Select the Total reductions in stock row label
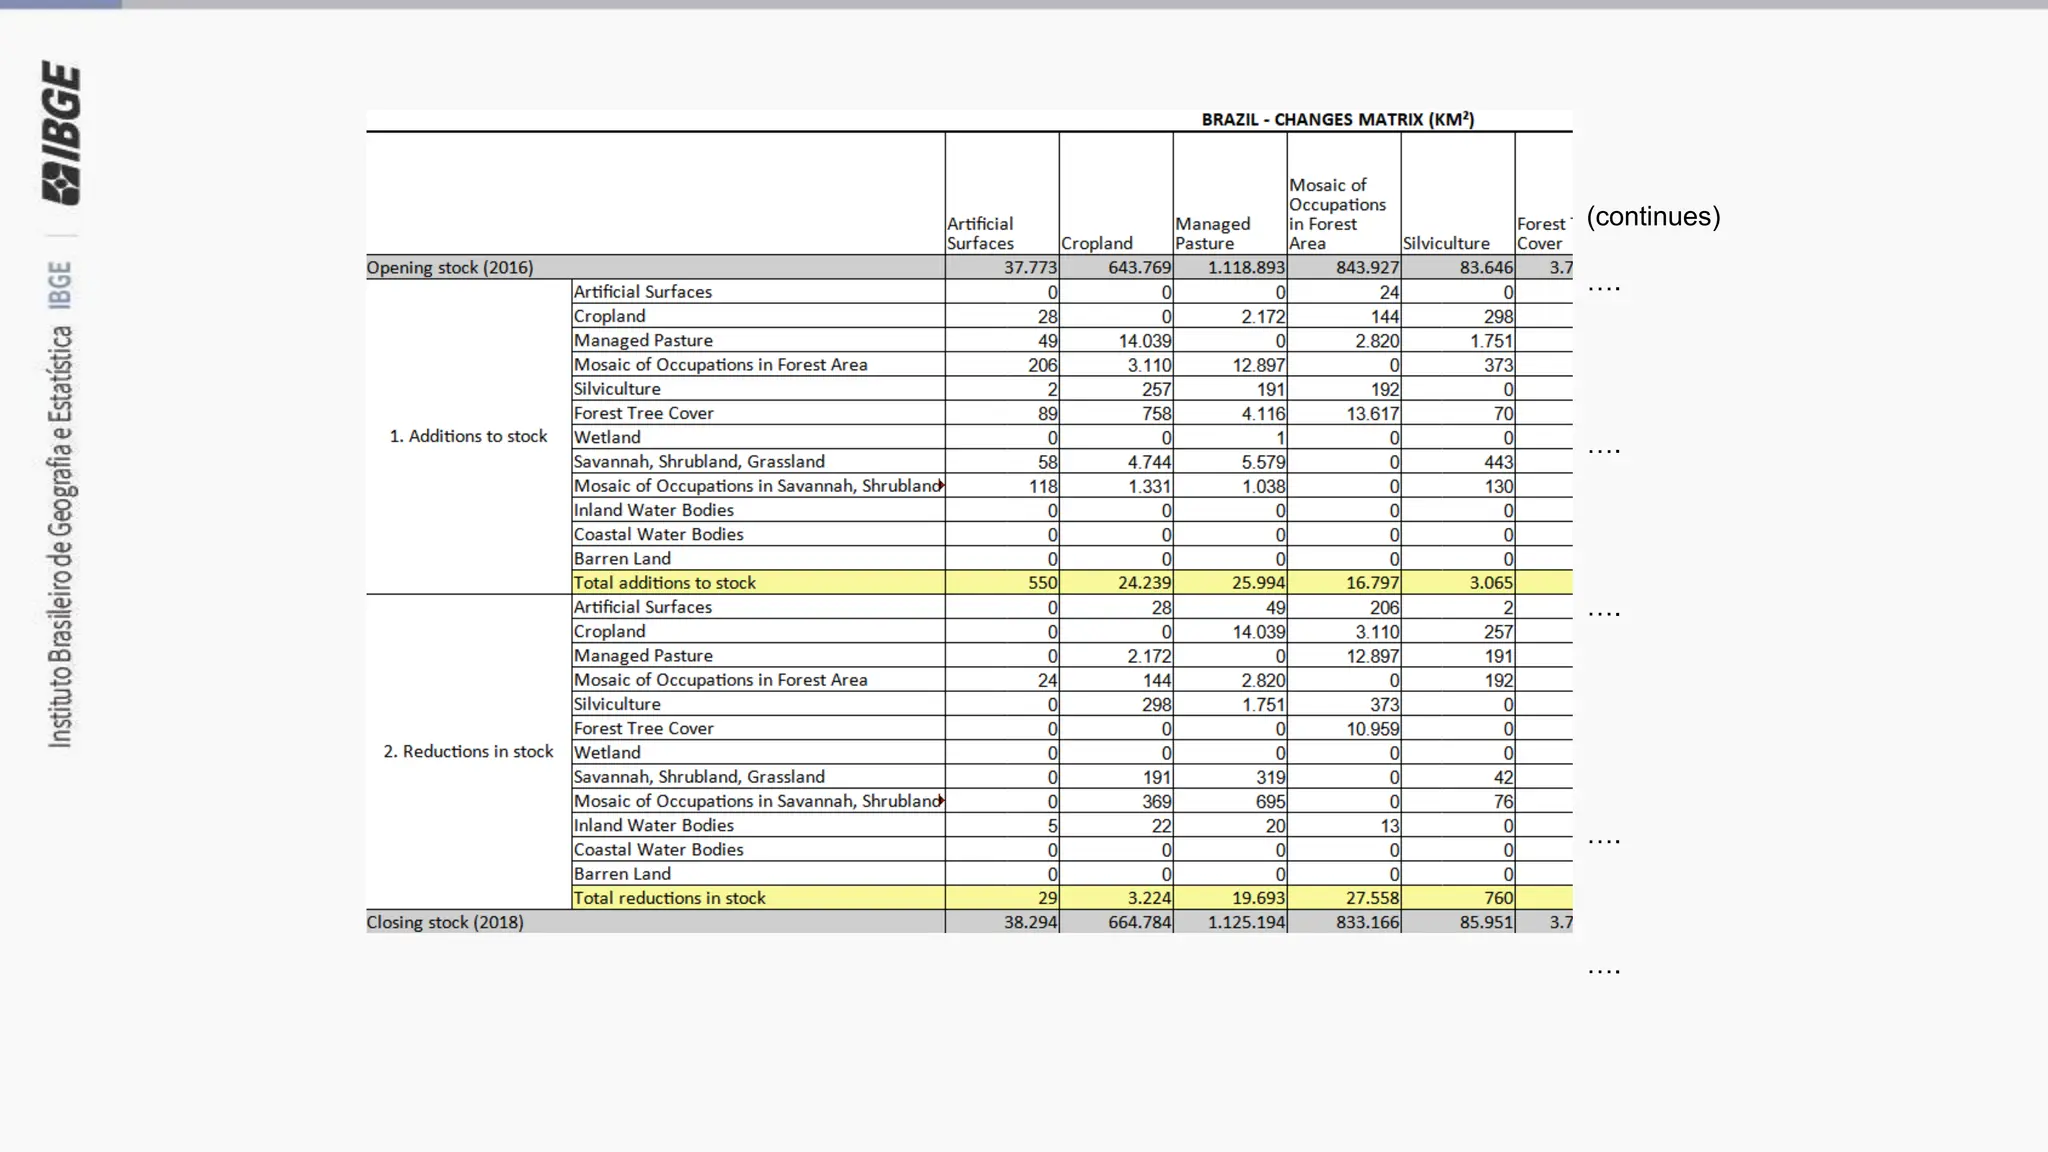Viewport: 2048px width, 1152px height. pyautogui.click(x=669, y=898)
